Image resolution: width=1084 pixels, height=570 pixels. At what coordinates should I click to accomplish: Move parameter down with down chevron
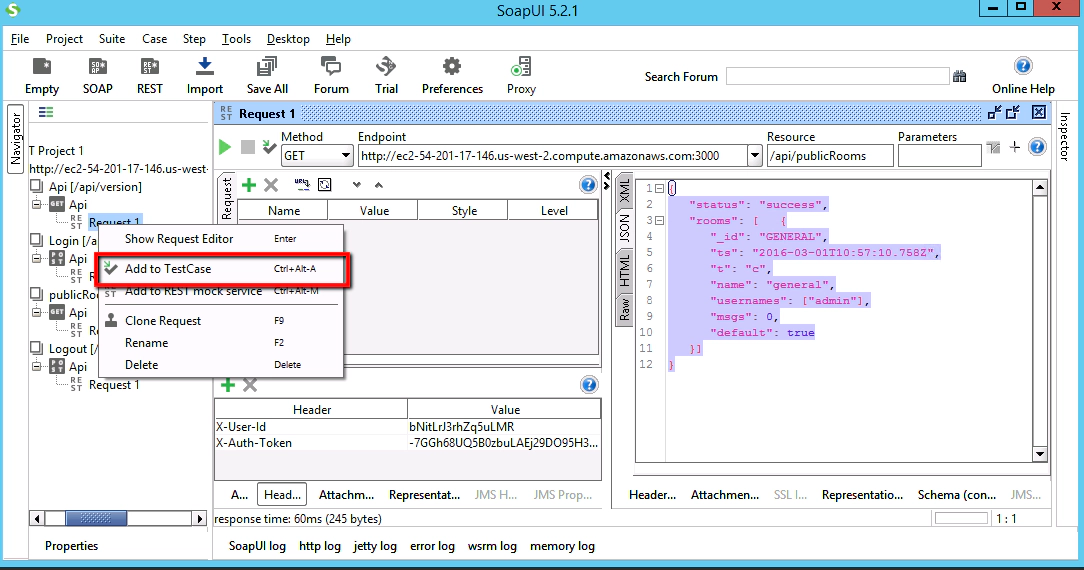tap(357, 184)
